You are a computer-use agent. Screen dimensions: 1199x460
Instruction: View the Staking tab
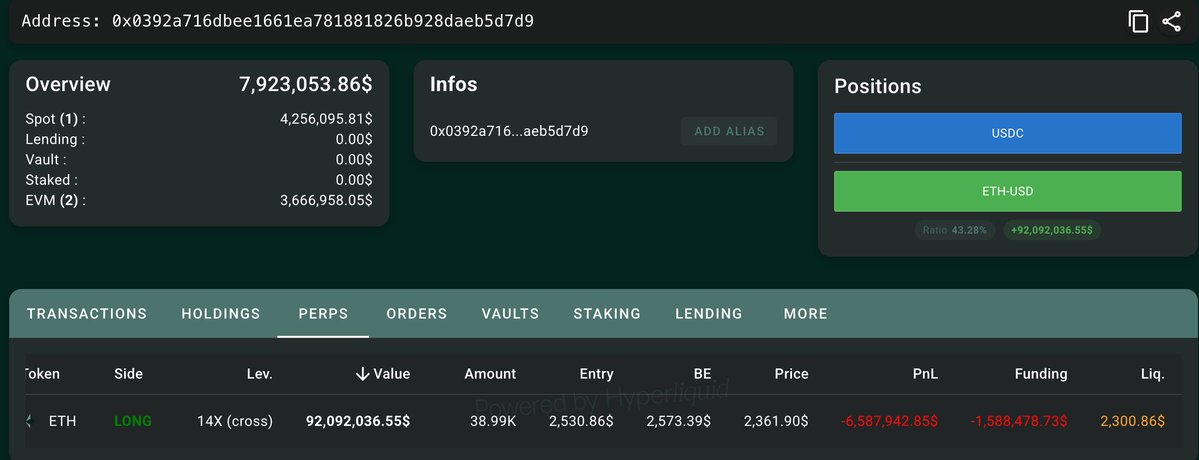[607, 313]
